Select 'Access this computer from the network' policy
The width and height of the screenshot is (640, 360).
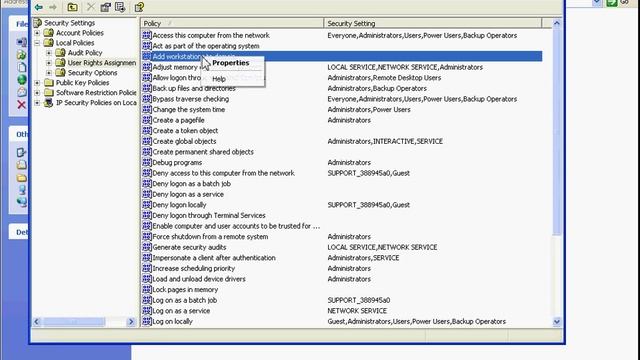[211, 35]
